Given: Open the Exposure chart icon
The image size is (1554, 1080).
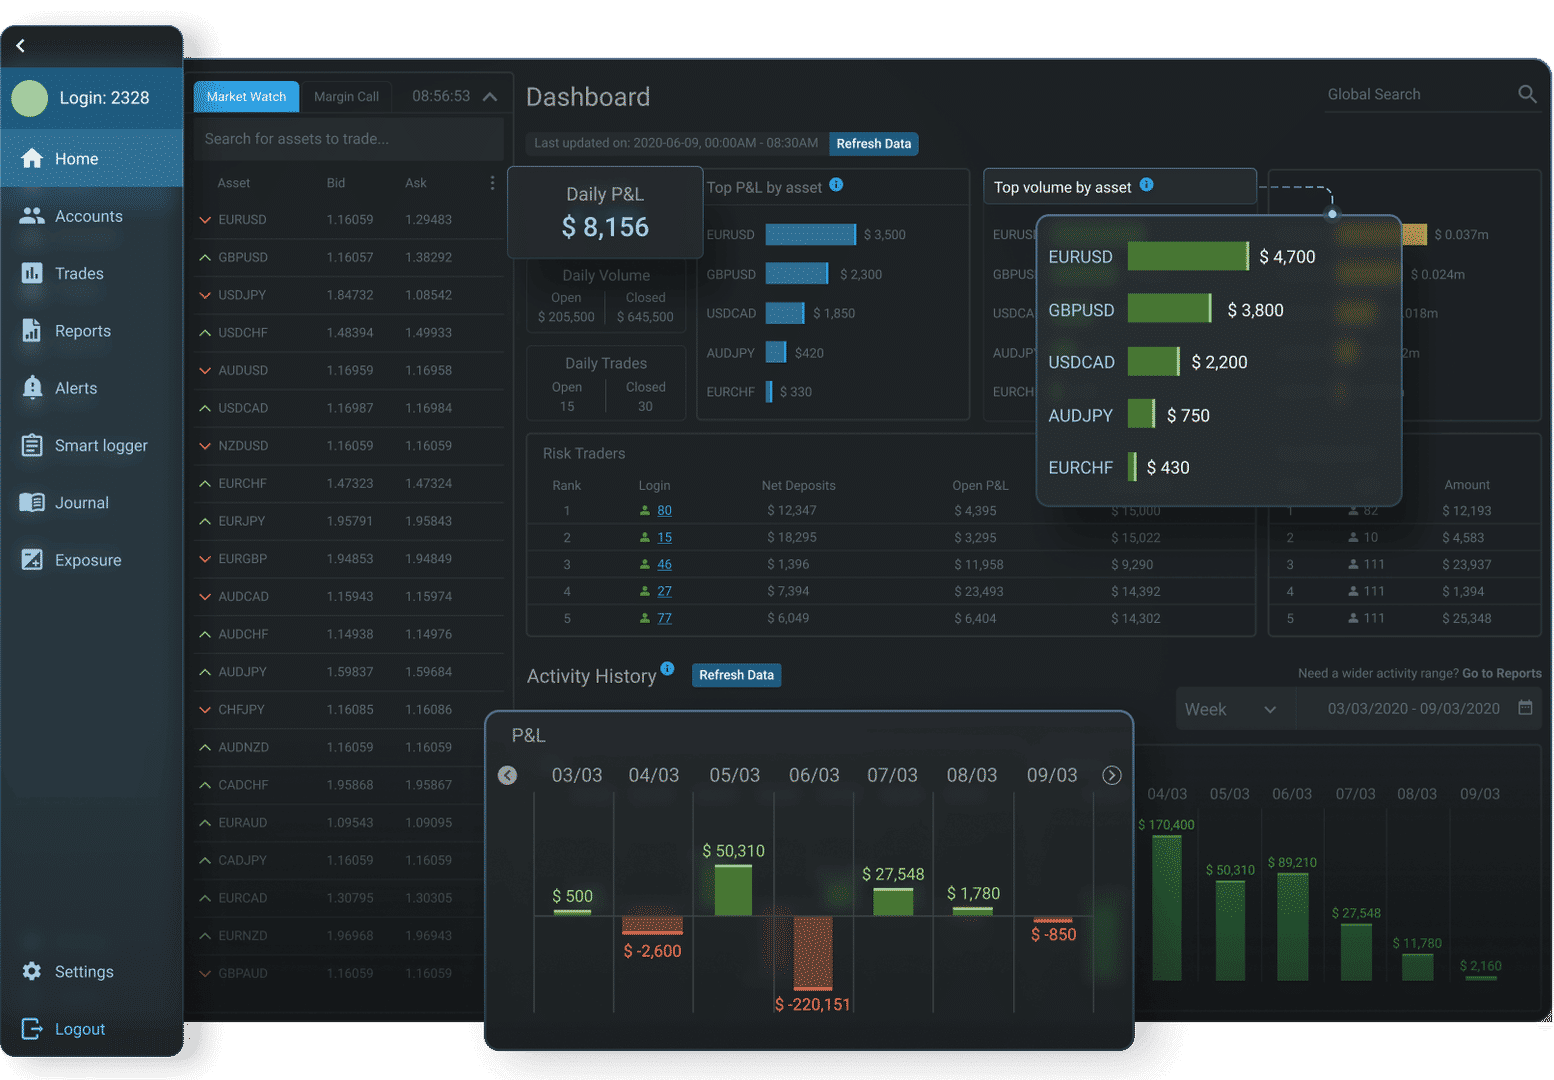Looking at the screenshot, I should pyautogui.click(x=32, y=560).
